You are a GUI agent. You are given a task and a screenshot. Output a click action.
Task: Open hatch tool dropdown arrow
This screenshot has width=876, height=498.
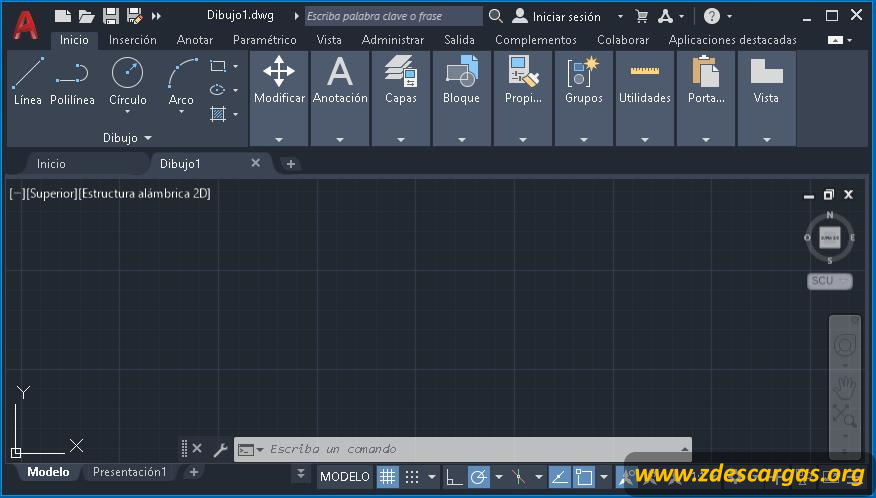click(236, 114)
